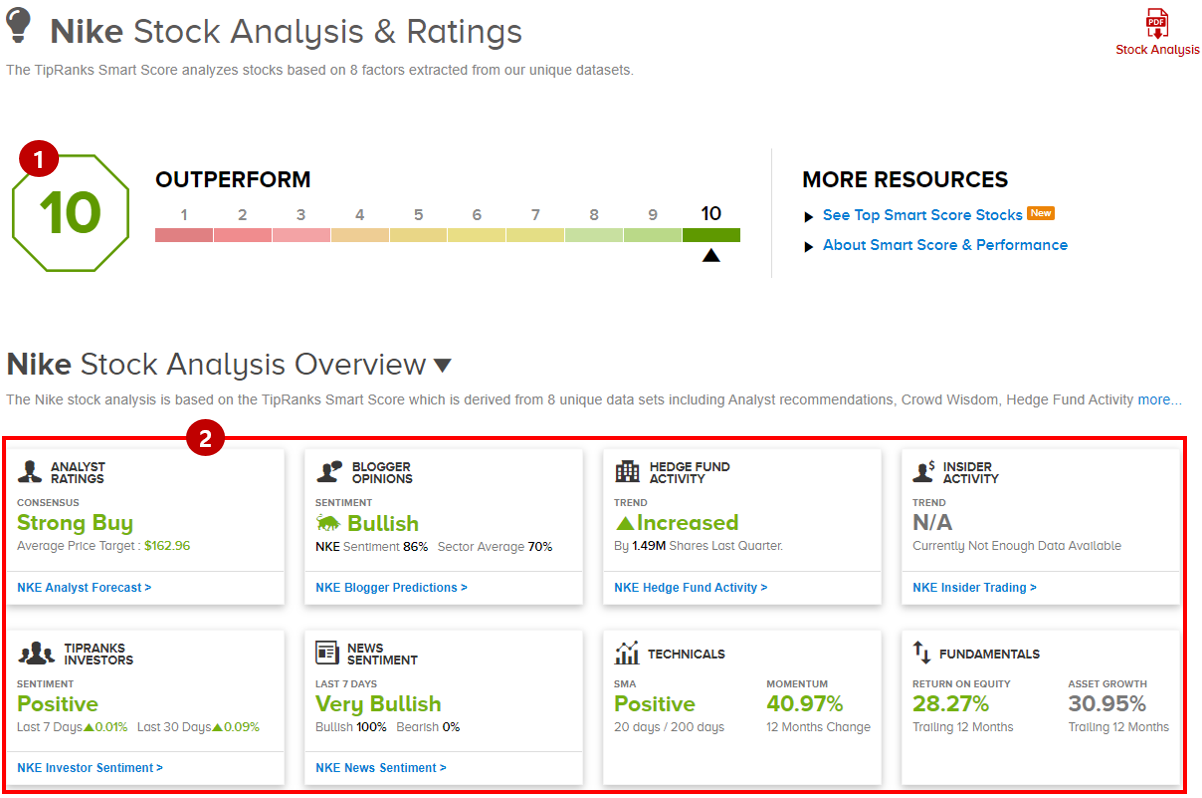This screenshot has width=1202, height=798.
Task: Click the light green score 8 segment
Action: pyautogui.click(x=594, y=235)
